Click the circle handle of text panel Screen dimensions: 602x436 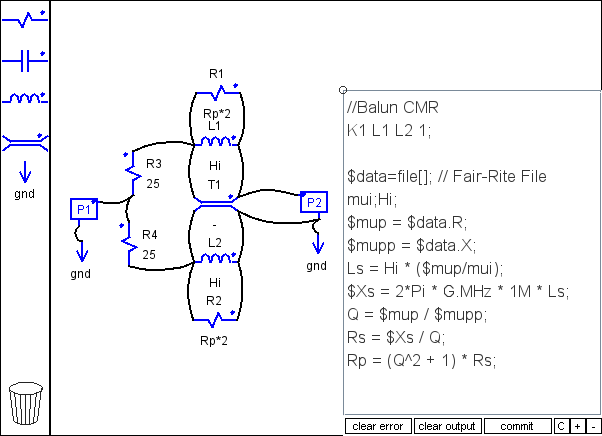click(343, 90)
